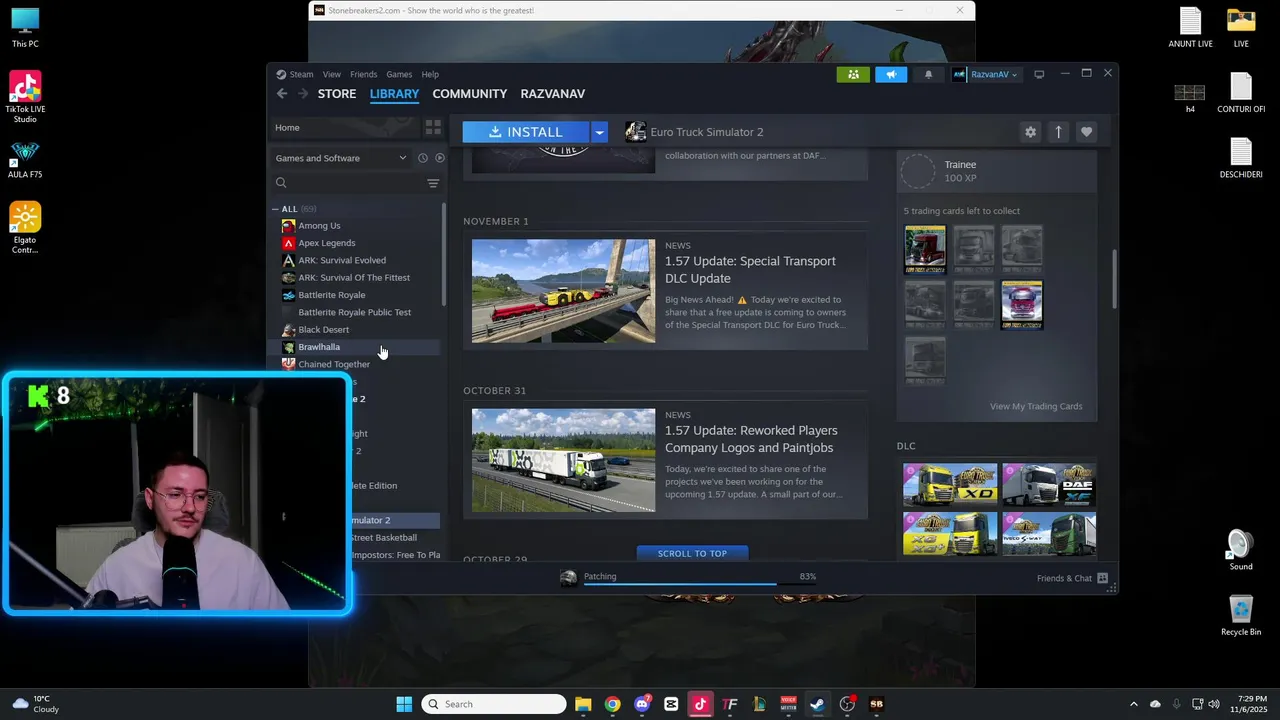Screen dimensions: 1280x720
Task: Open Reworked Players Company Logos news title
Action: (x=751, y=439)
